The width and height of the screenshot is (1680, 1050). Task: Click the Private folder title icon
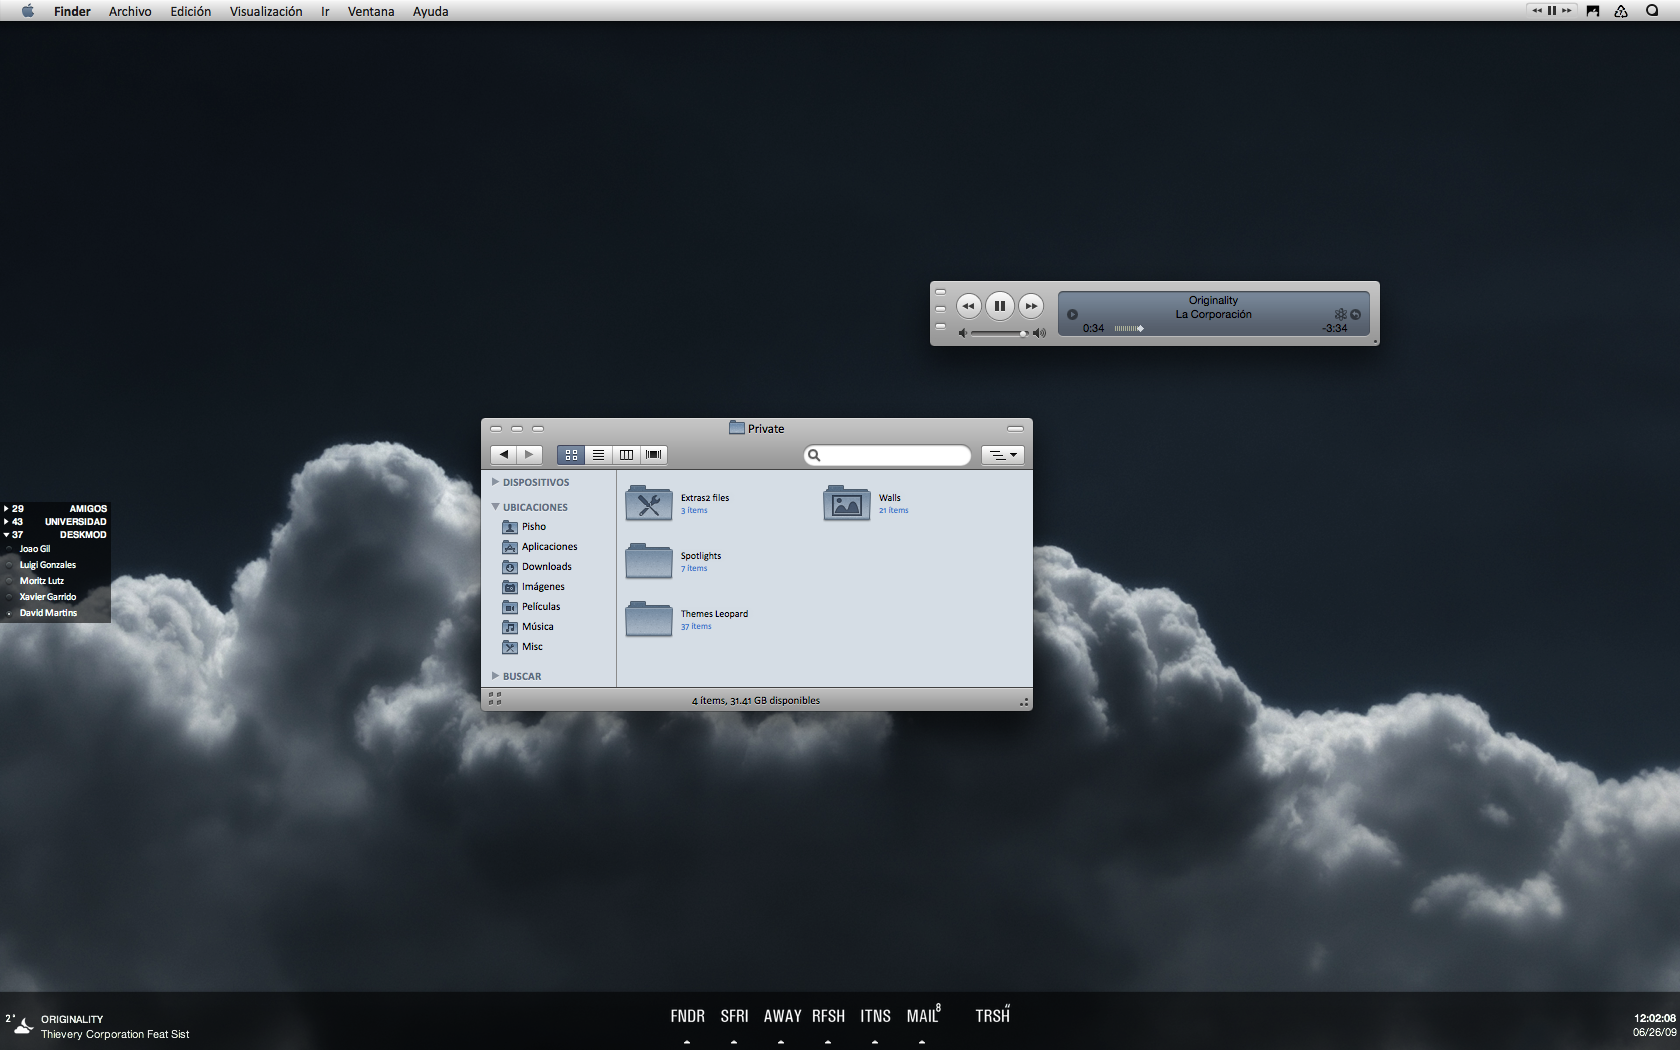pyautogui.click(x=737, y=428)
